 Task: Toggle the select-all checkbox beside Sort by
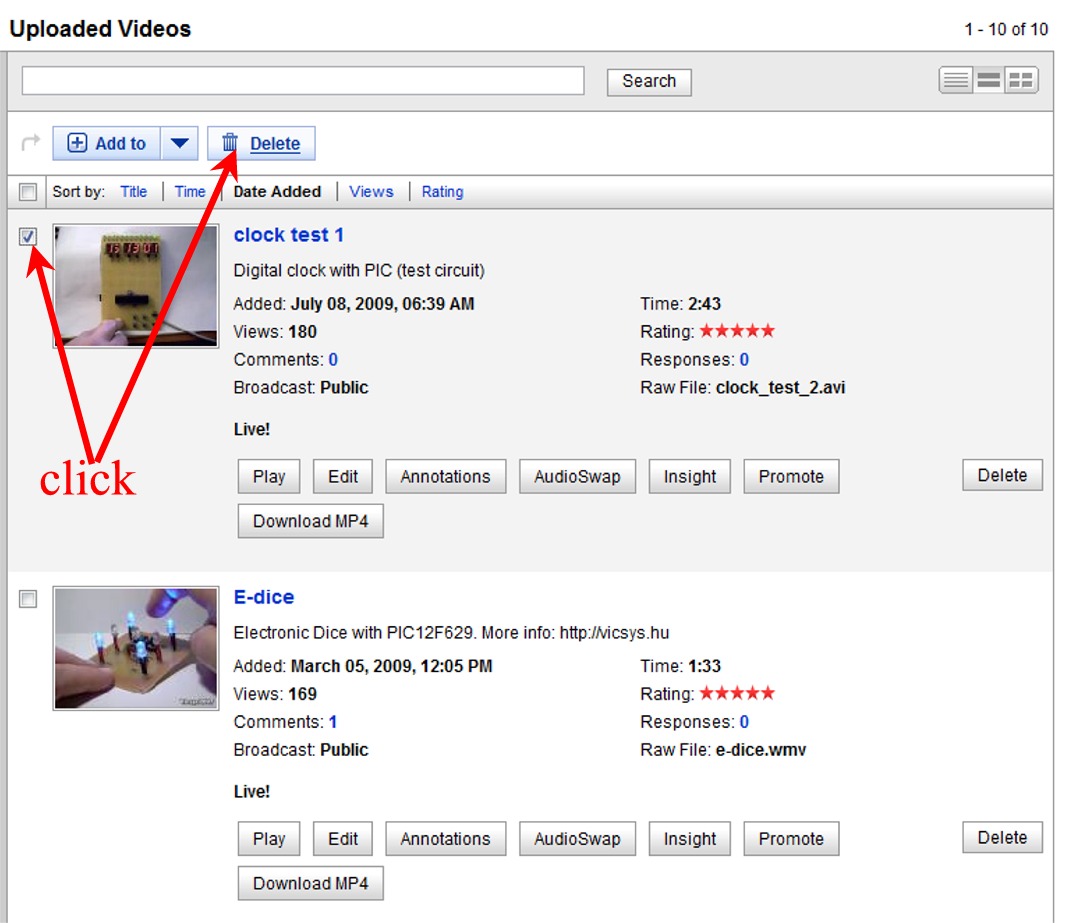click(28, 191)
